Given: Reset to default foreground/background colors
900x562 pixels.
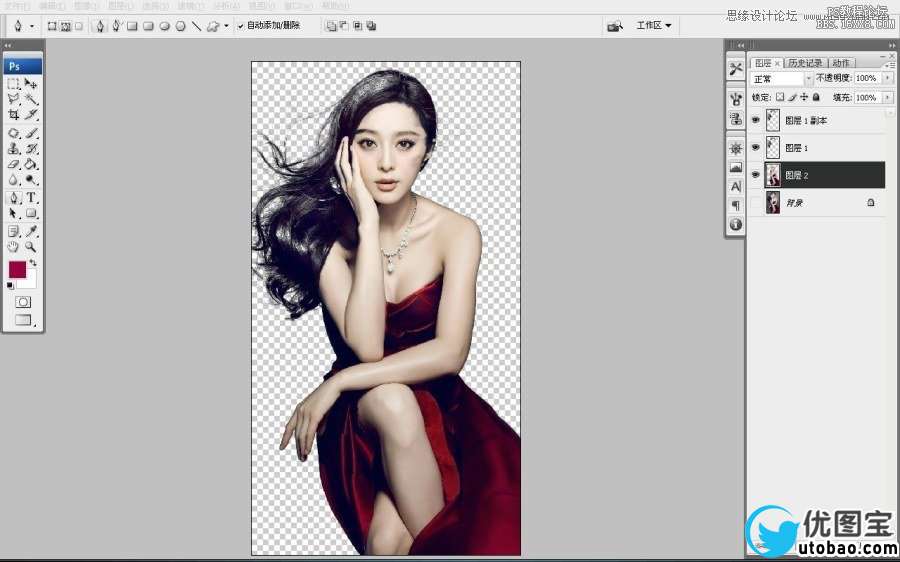Looking at the screenshot, I should pyautogui.click(x=10, y=285).
